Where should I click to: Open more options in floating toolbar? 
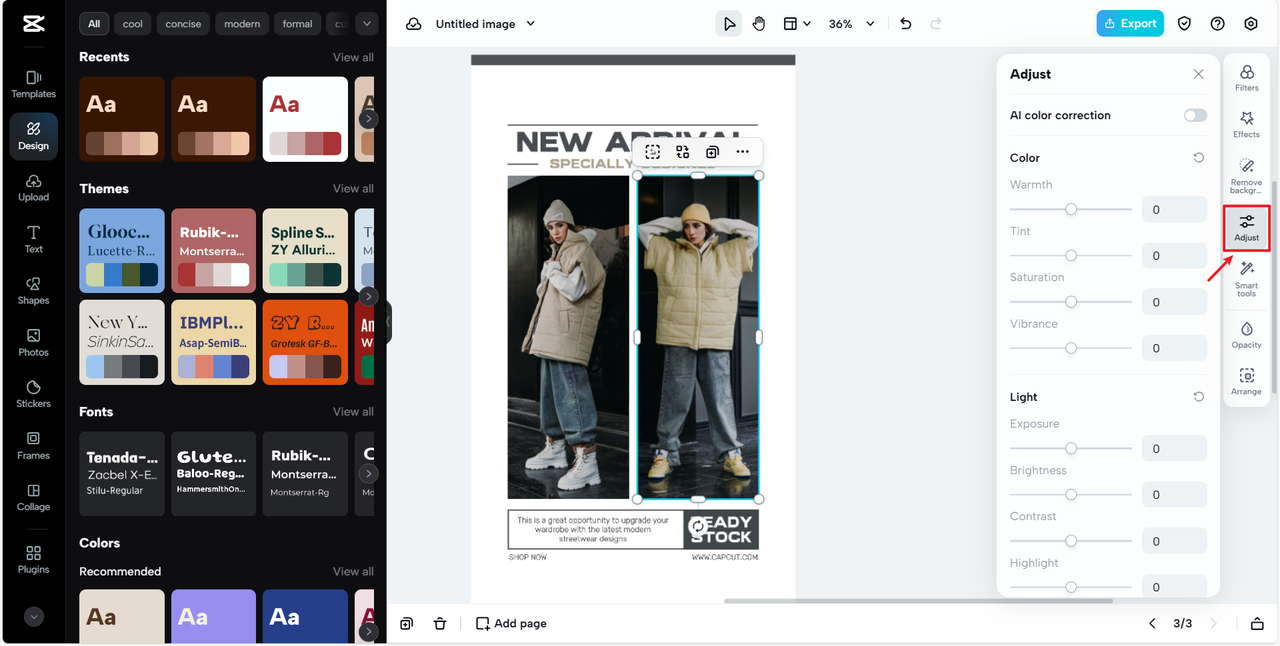742,152
